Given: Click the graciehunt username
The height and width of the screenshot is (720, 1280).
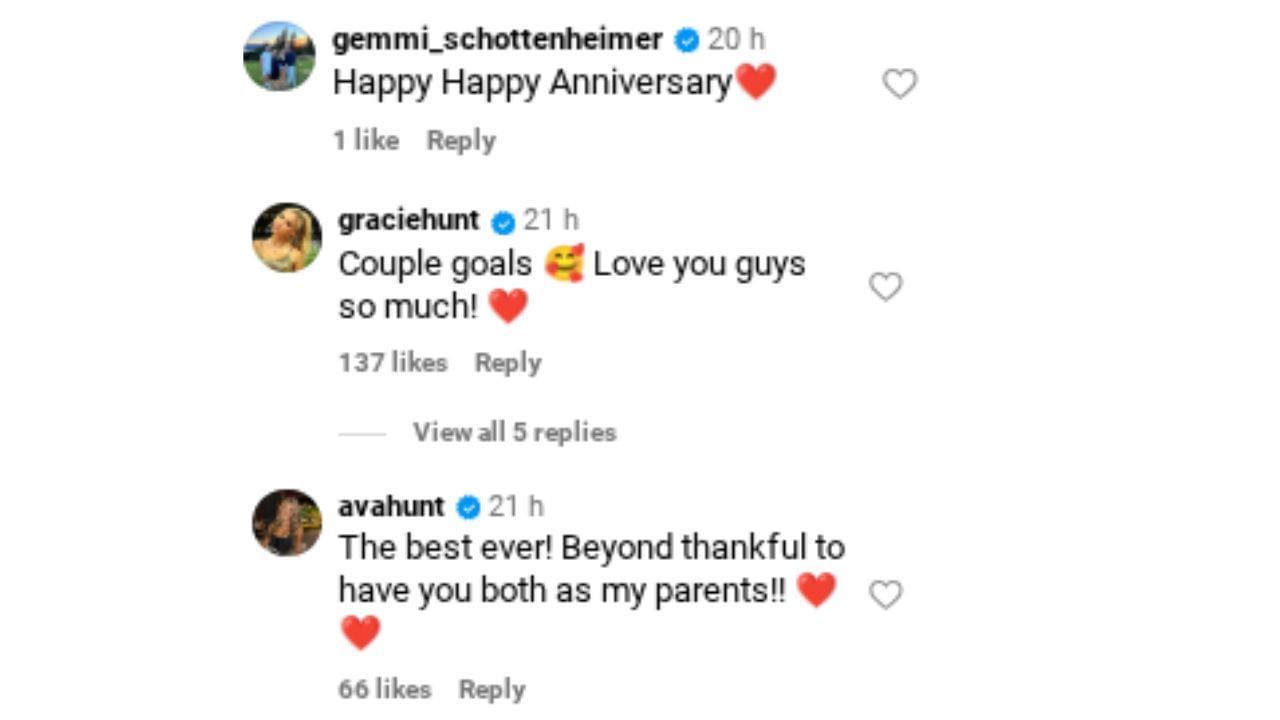Looking at the screenshot, I should pos(409,220).
